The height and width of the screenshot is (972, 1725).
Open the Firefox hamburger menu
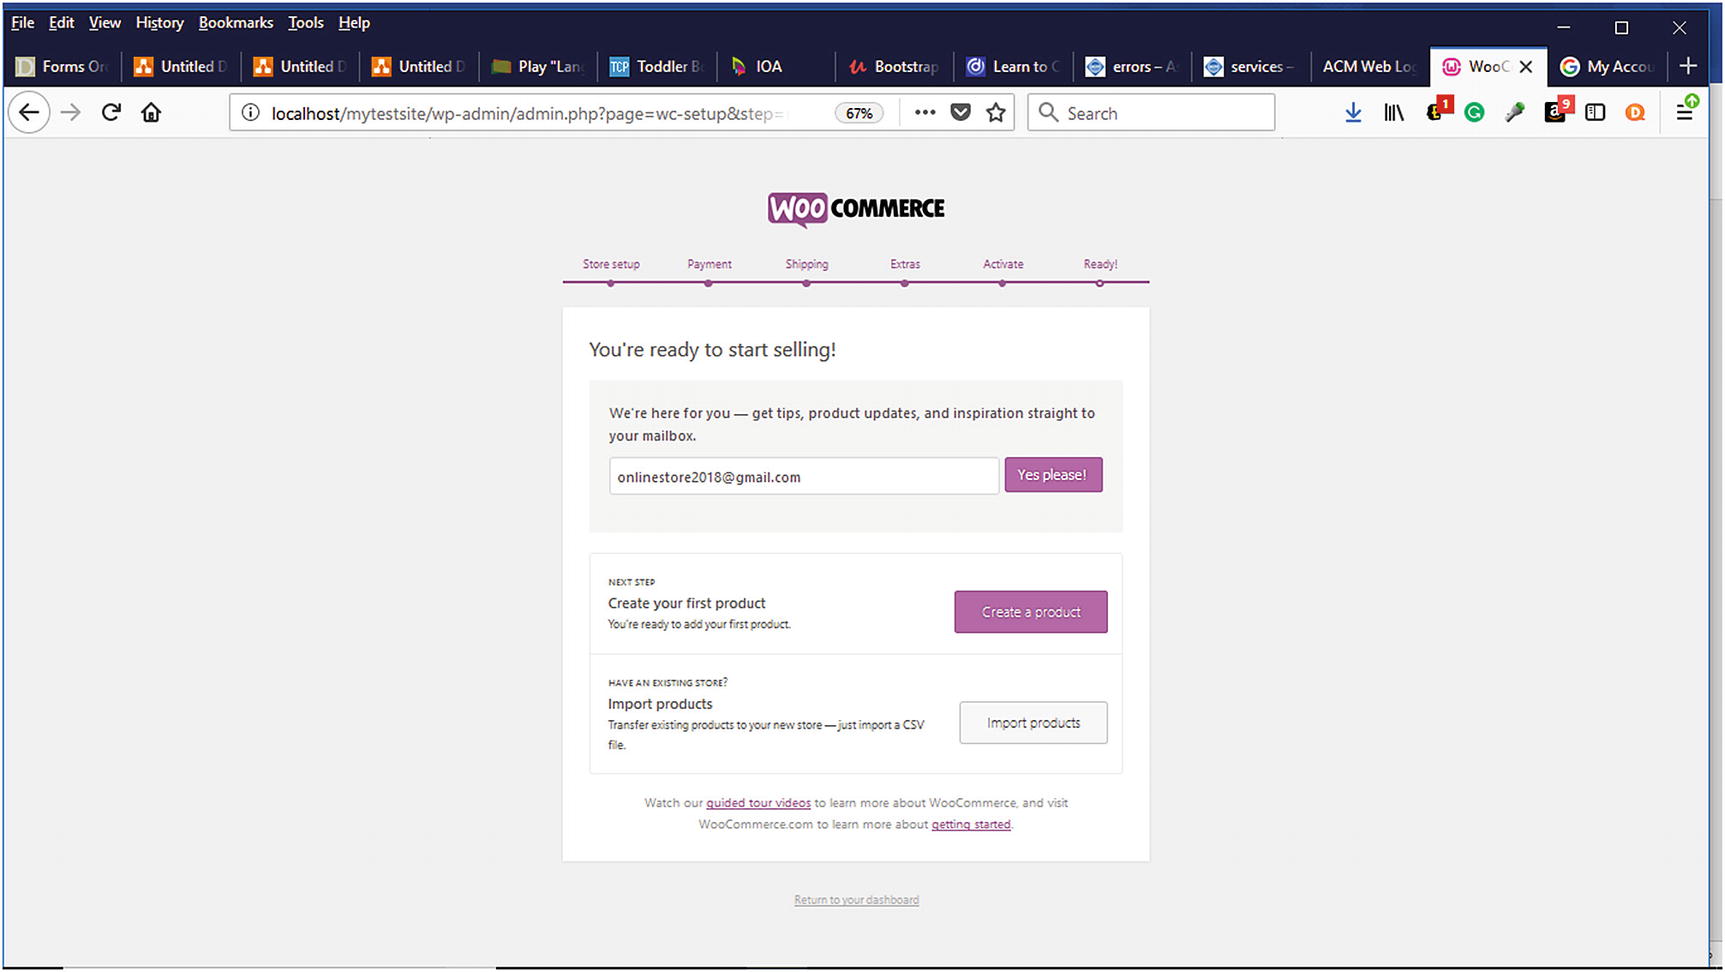tap(1686, 112)
